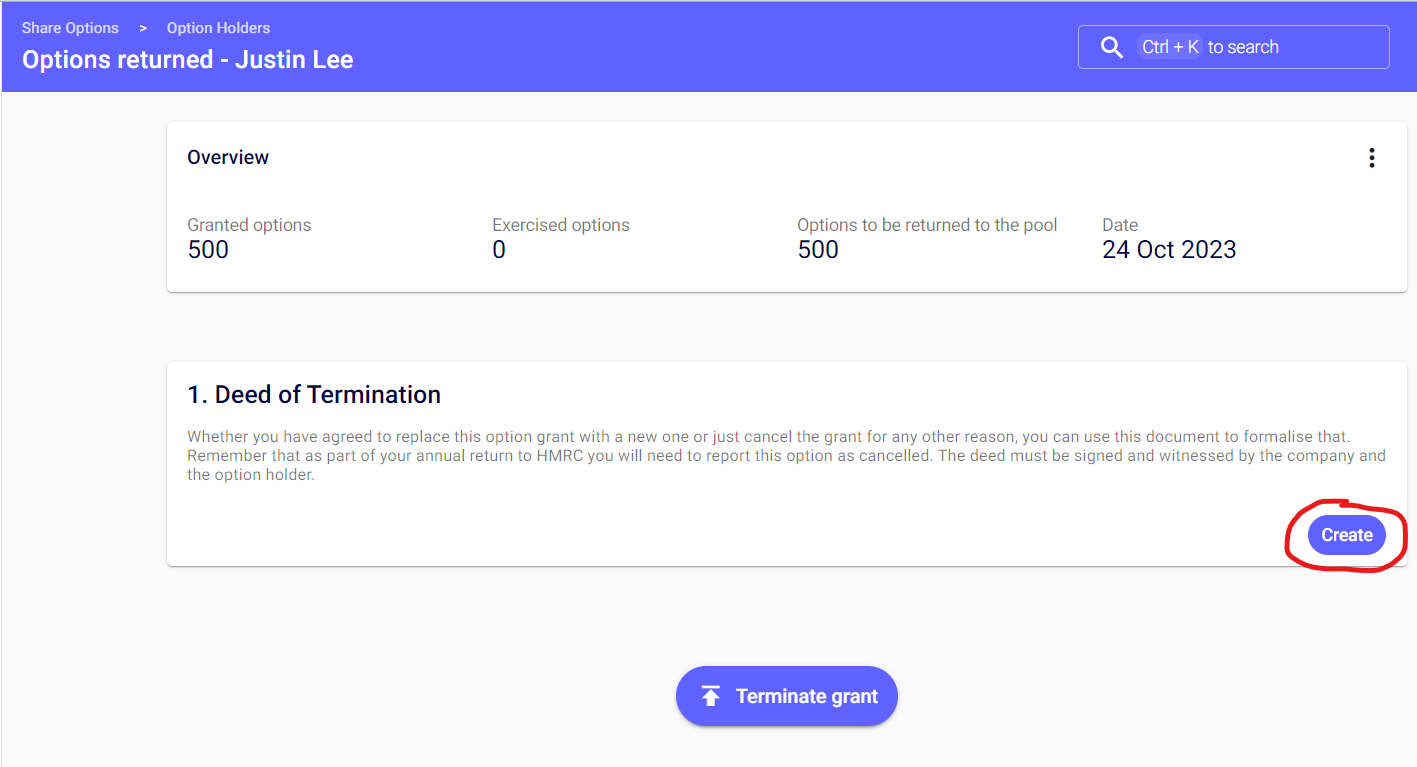Click the '1. Deed of Termination' heading

(313, 395)
